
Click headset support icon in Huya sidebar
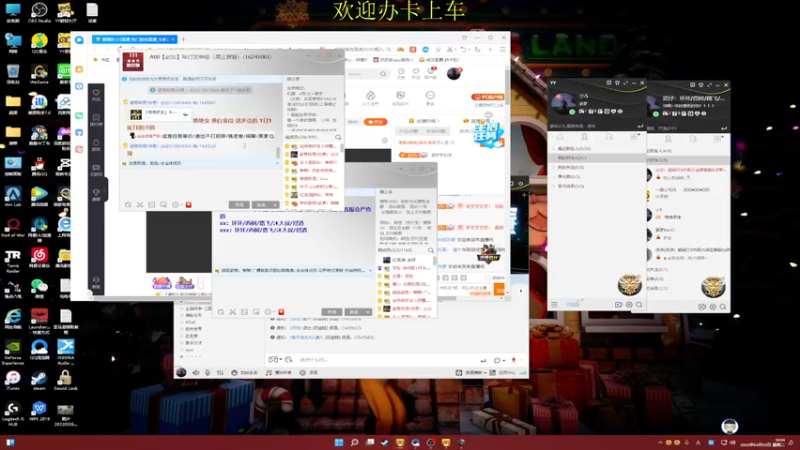click(x=96, y=281)
